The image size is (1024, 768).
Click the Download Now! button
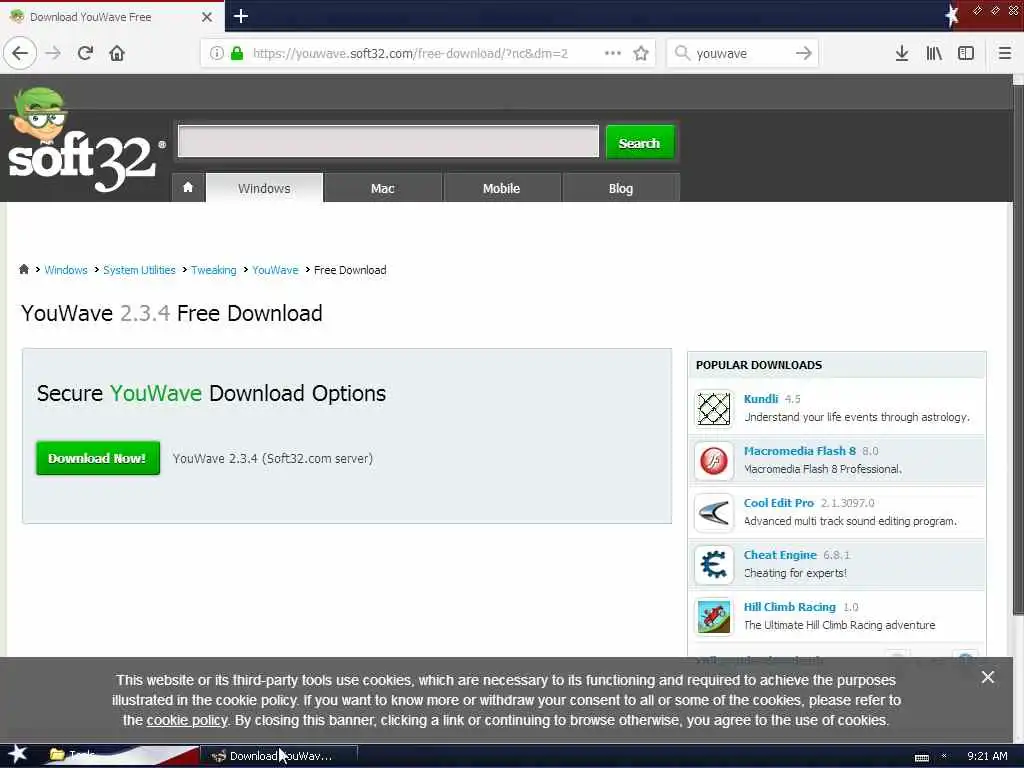click(x=97, y=458)
